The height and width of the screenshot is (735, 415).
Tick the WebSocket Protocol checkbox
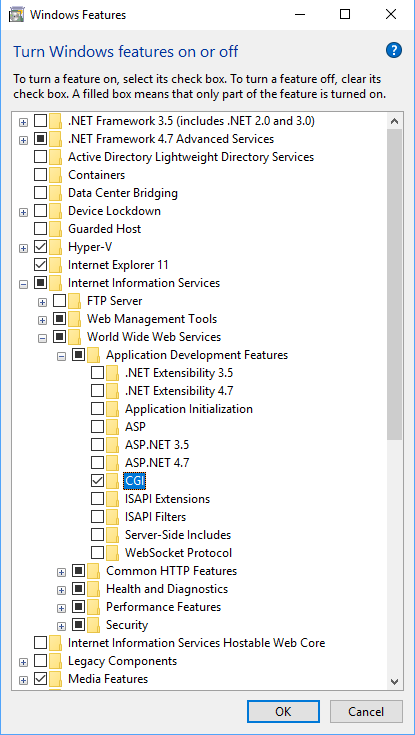98,552
